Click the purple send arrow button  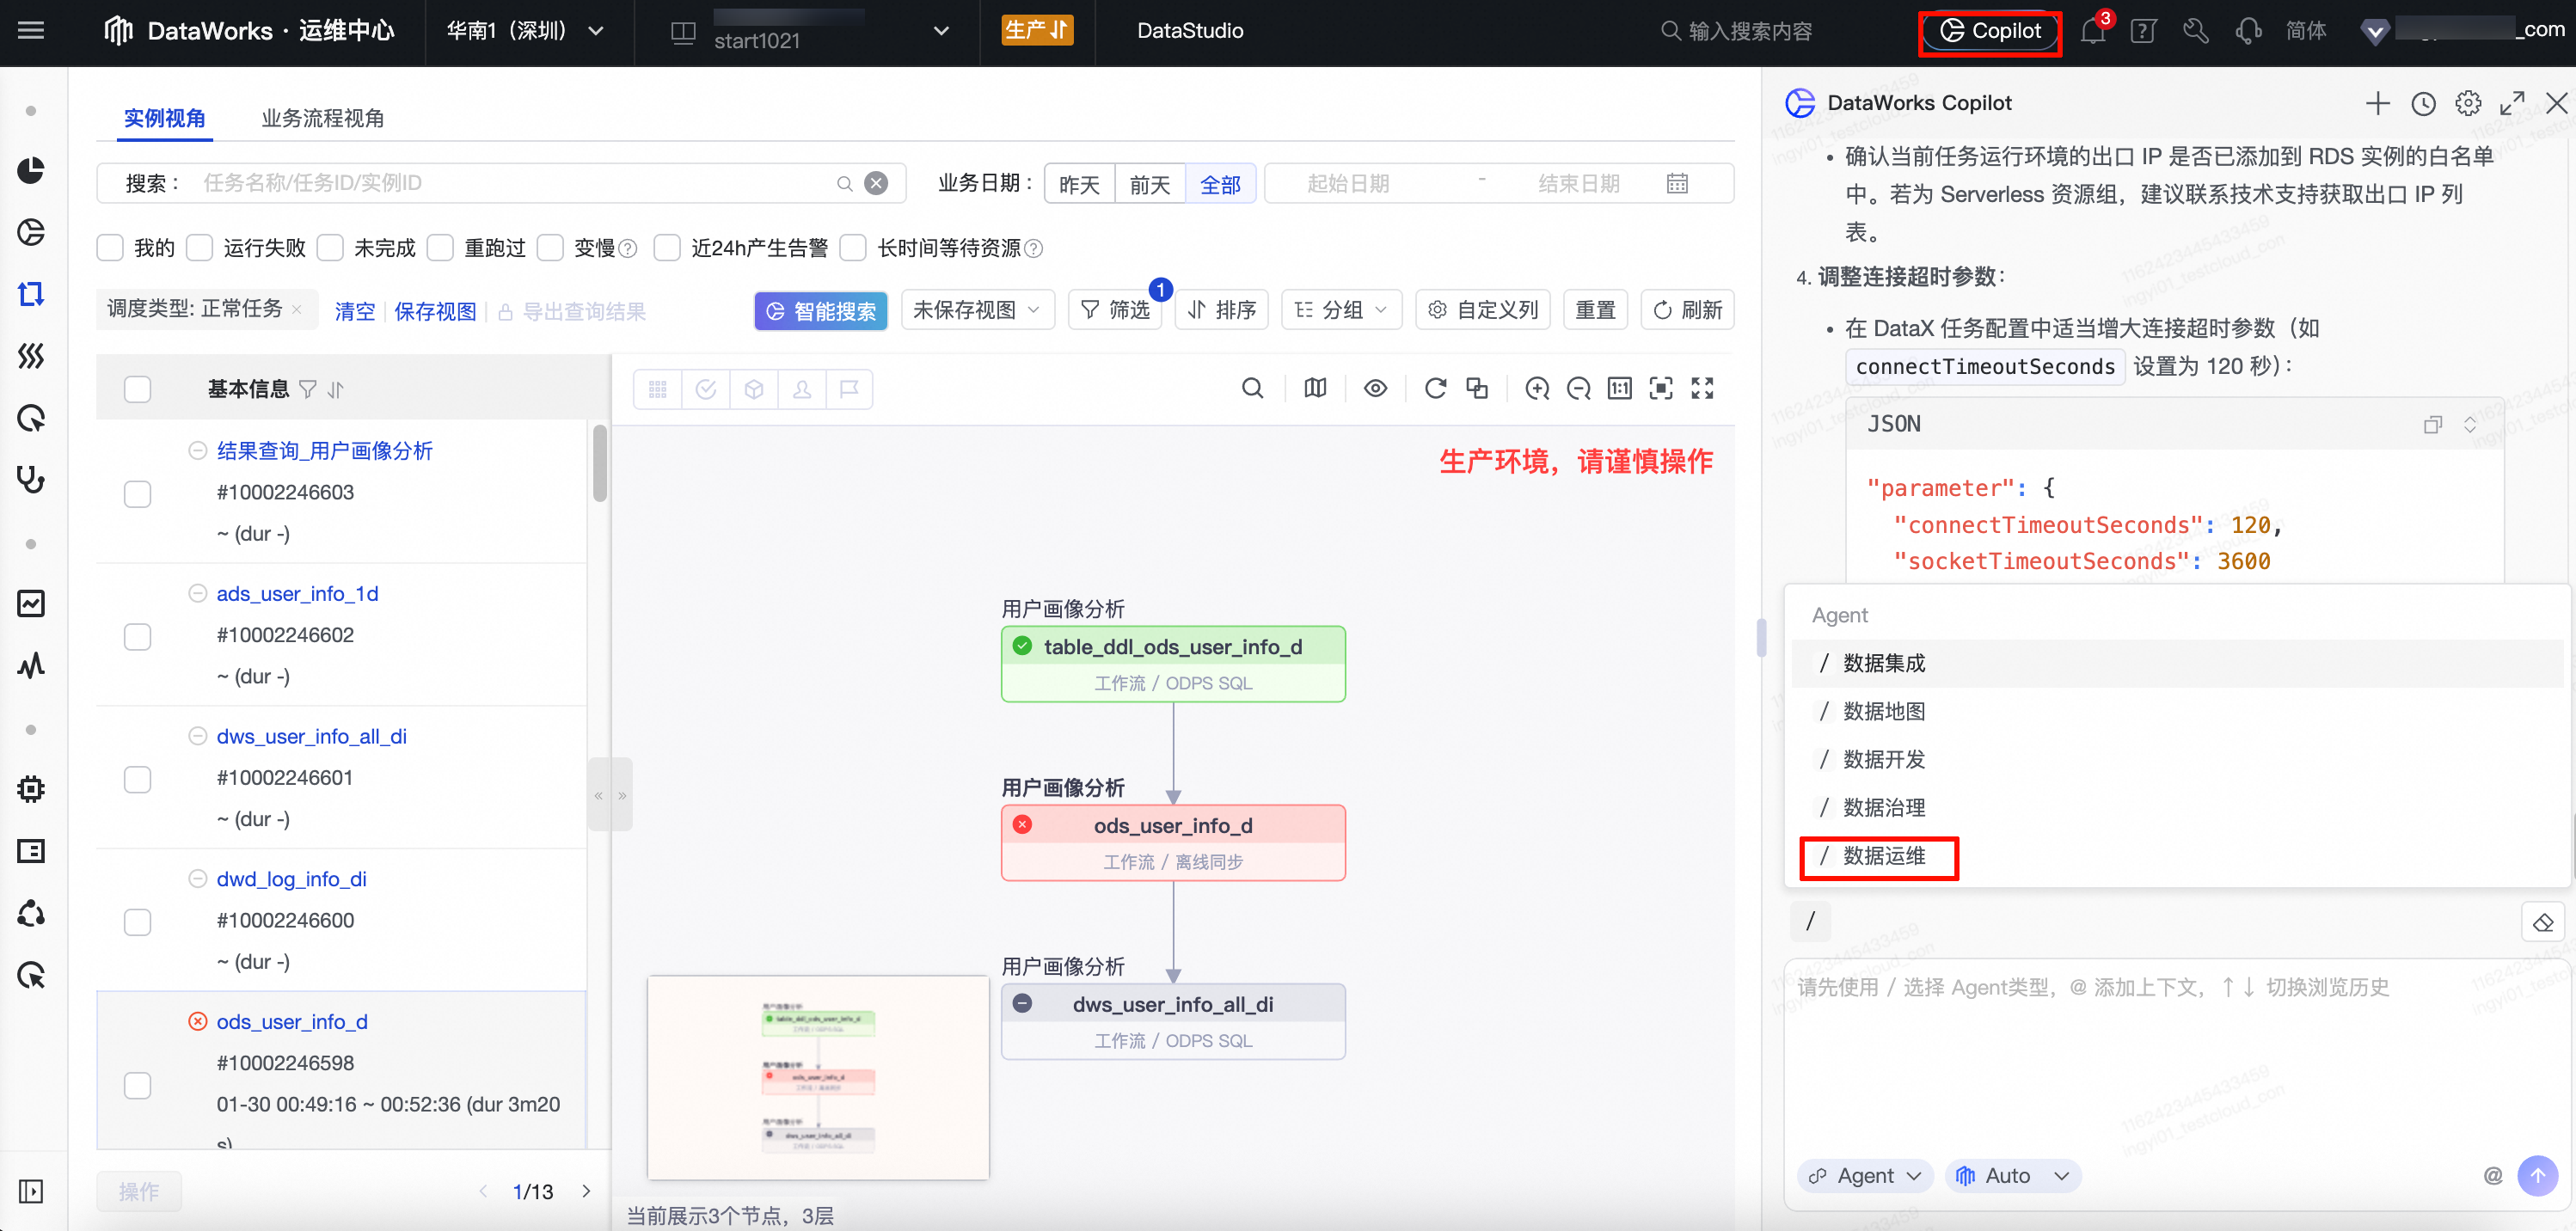click(x=2537, y=1175)
